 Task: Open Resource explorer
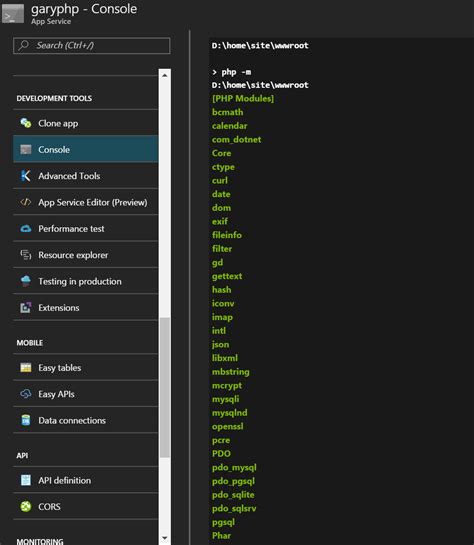pos(85,255)
